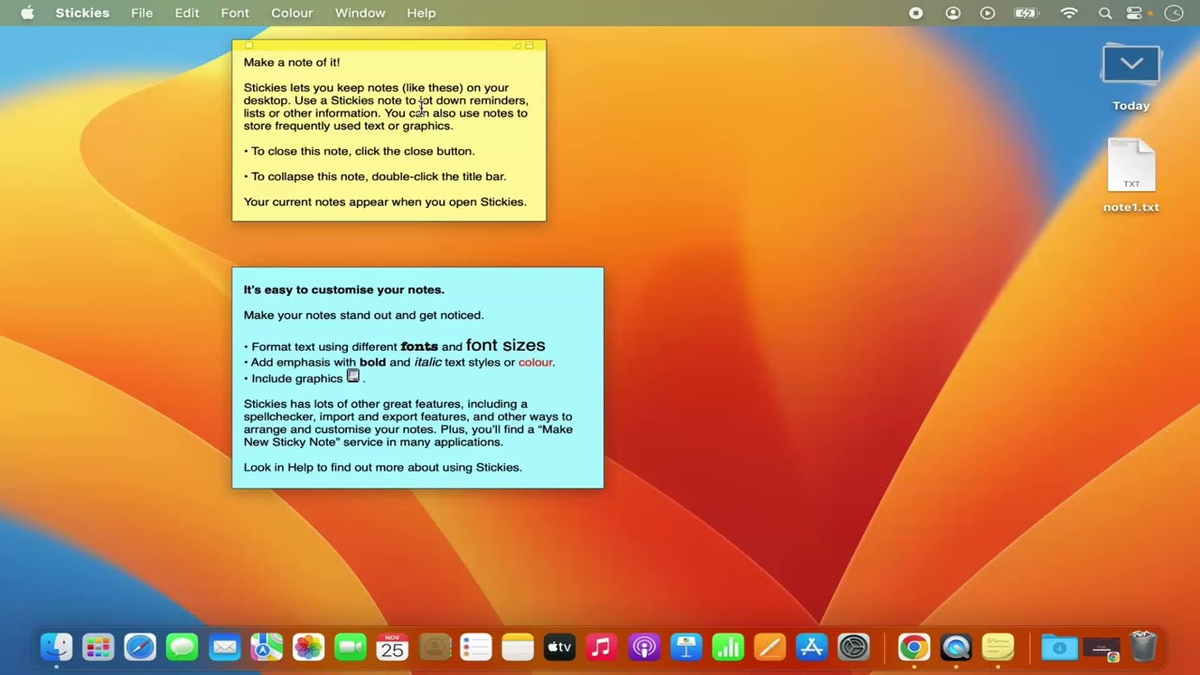Open the Trash from the Dock
The image size is (1200, 675).
pos(1143,647)
